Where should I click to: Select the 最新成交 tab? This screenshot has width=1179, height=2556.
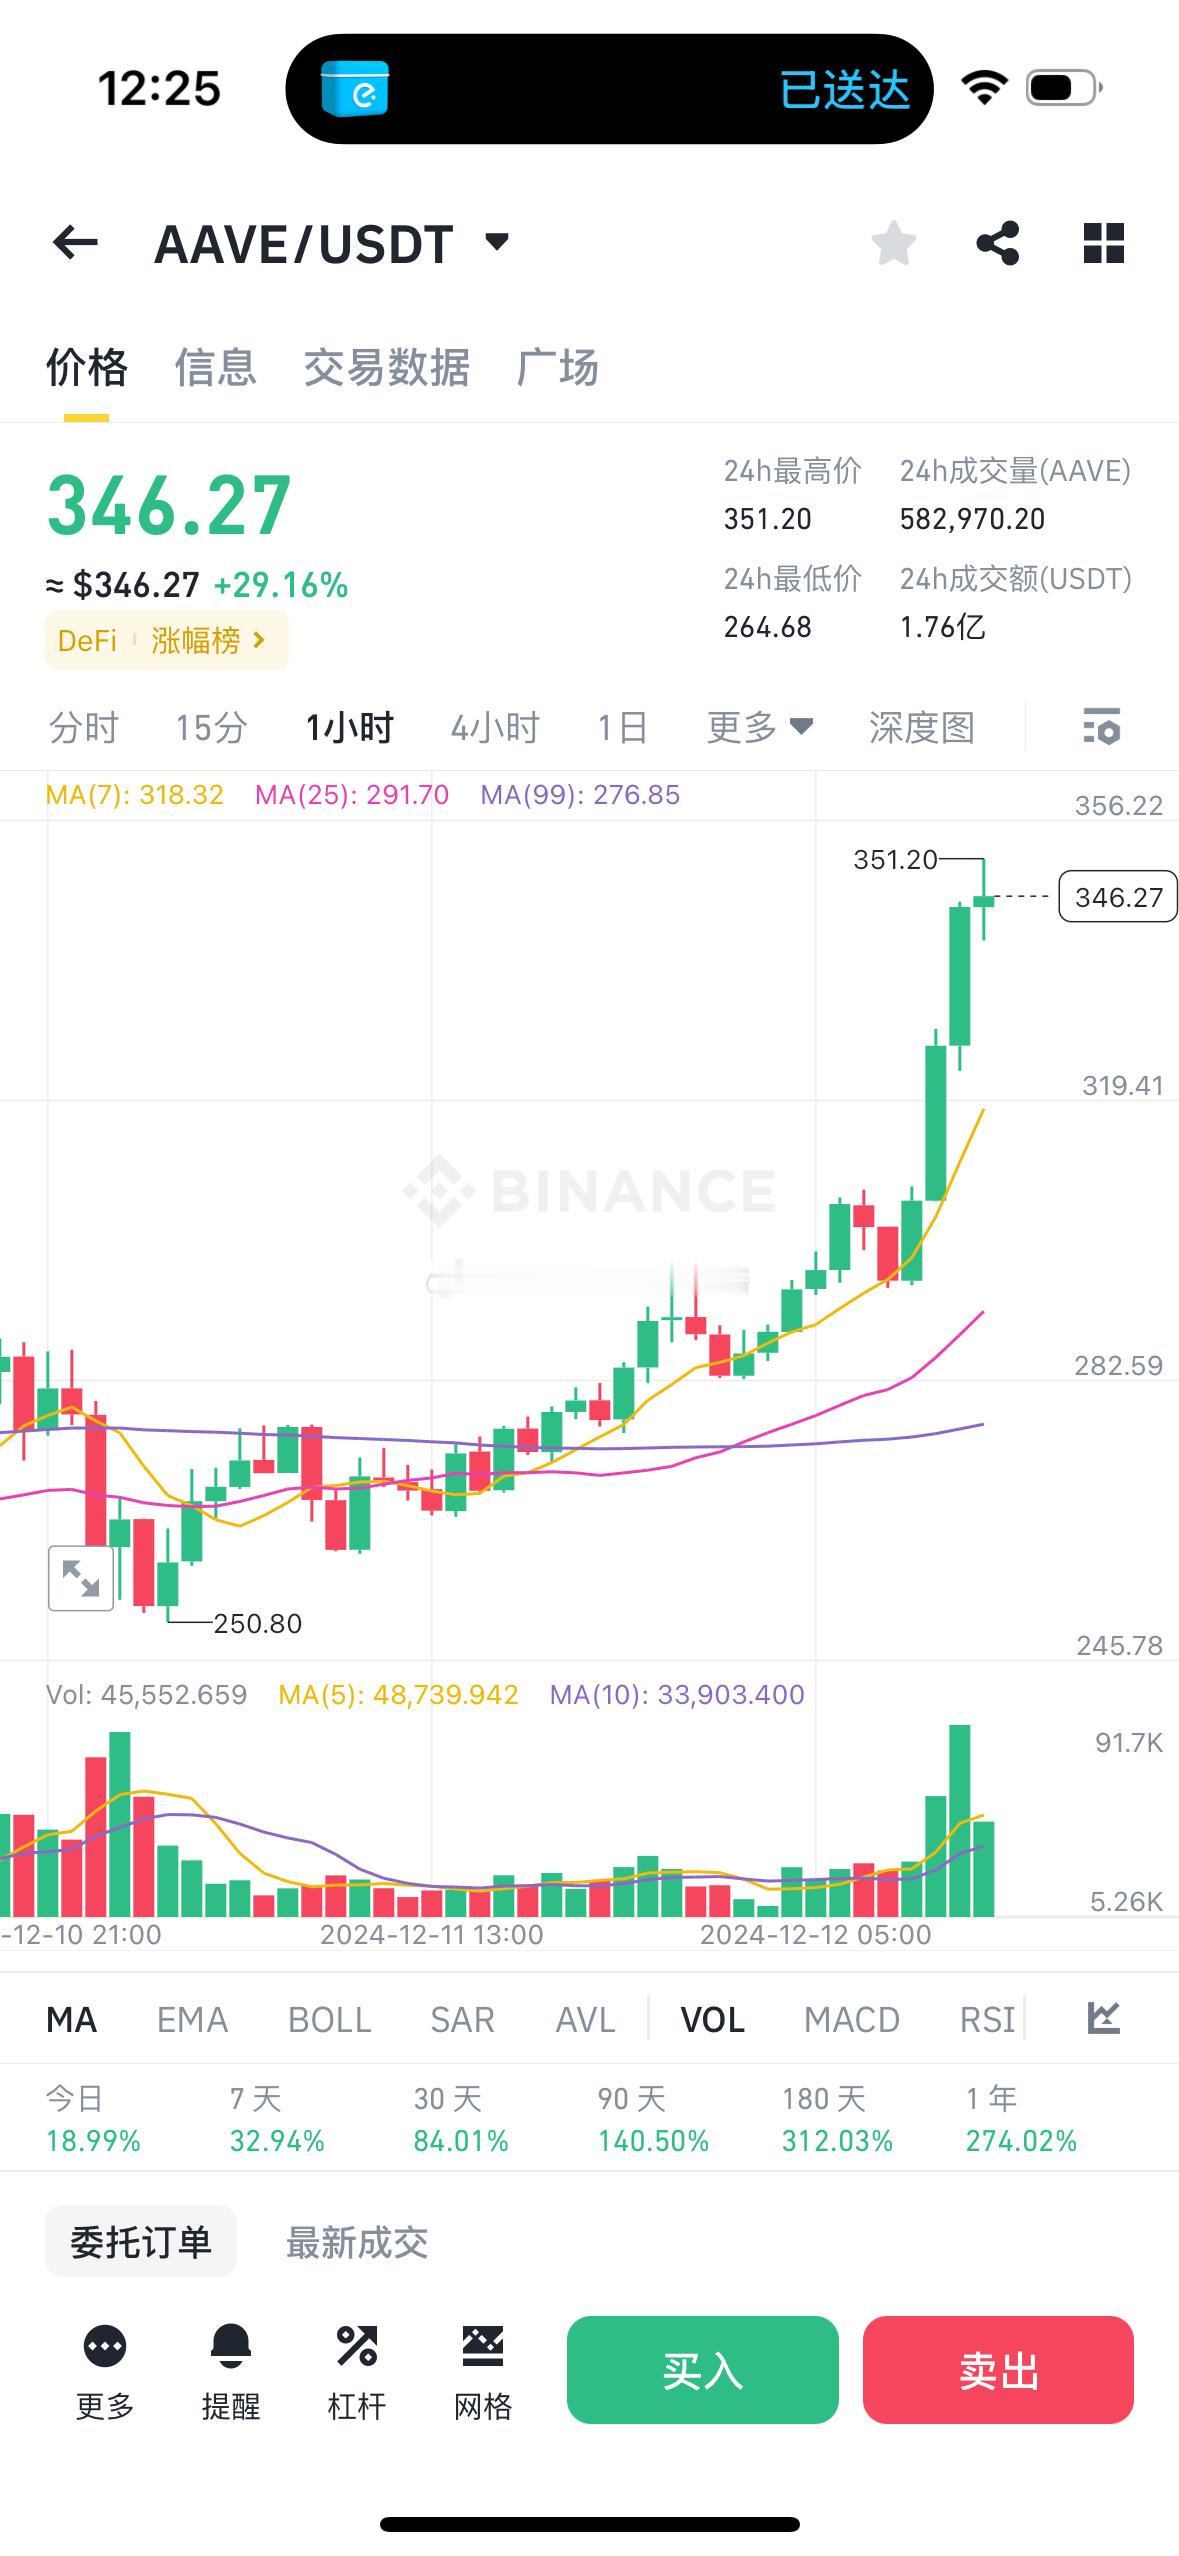pyautogui.click(x=357, y=2242)
